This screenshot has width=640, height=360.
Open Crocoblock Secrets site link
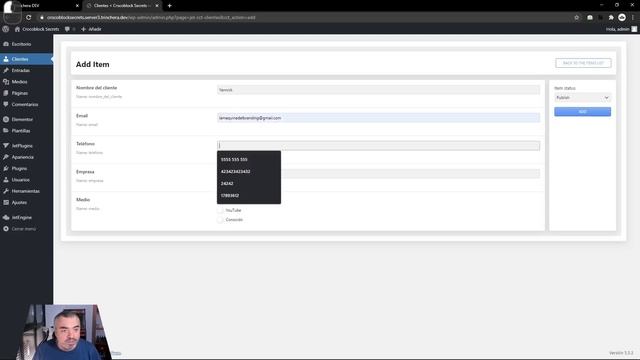point(40,29)
